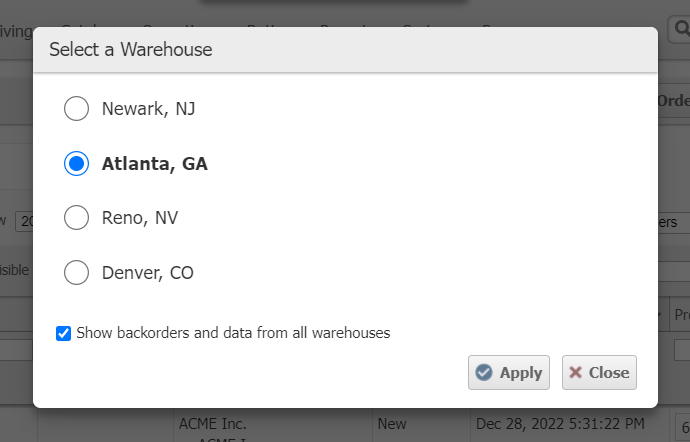Select the Newark, NJ radio button
690x442 pixels.
pos(77,109)
